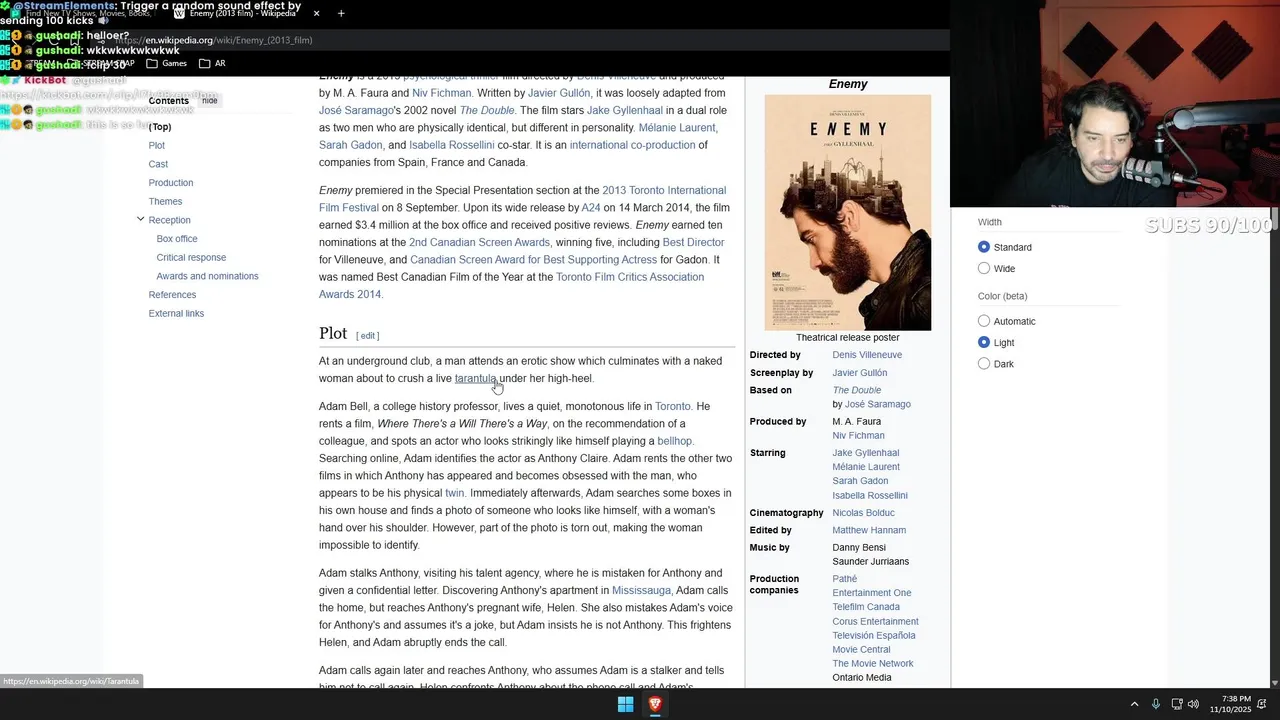1280x720 pixels.
Task: Go to Cast in Contents sidebar
Action: 158,164
